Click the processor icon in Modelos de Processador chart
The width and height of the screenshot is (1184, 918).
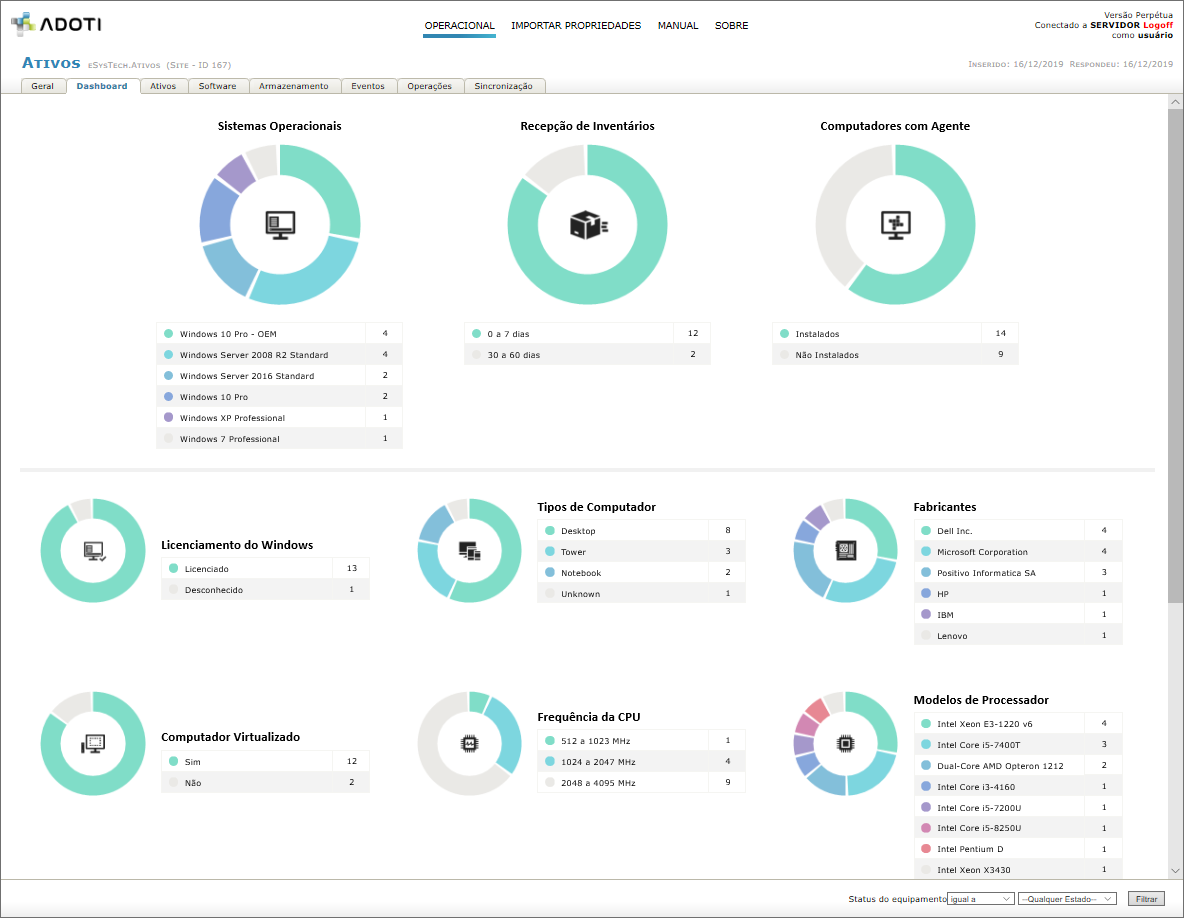click(845, 743)
